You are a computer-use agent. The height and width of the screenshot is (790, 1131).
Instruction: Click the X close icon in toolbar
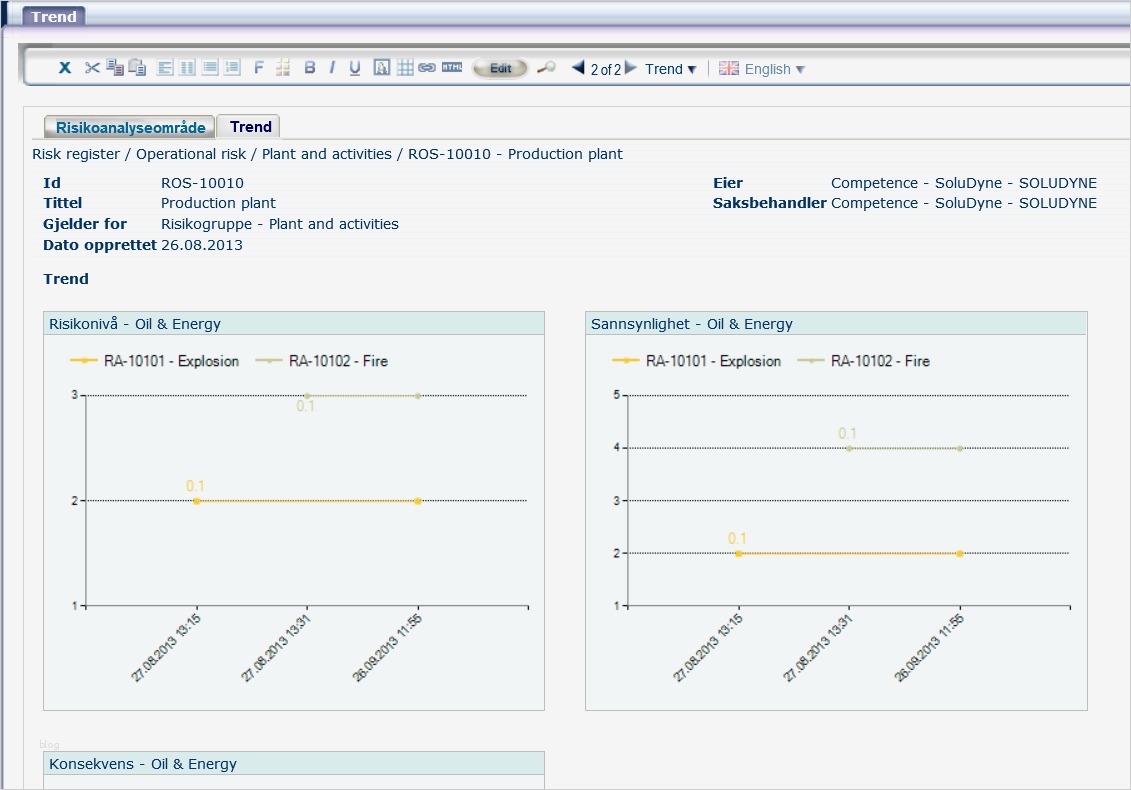(65, 68)
